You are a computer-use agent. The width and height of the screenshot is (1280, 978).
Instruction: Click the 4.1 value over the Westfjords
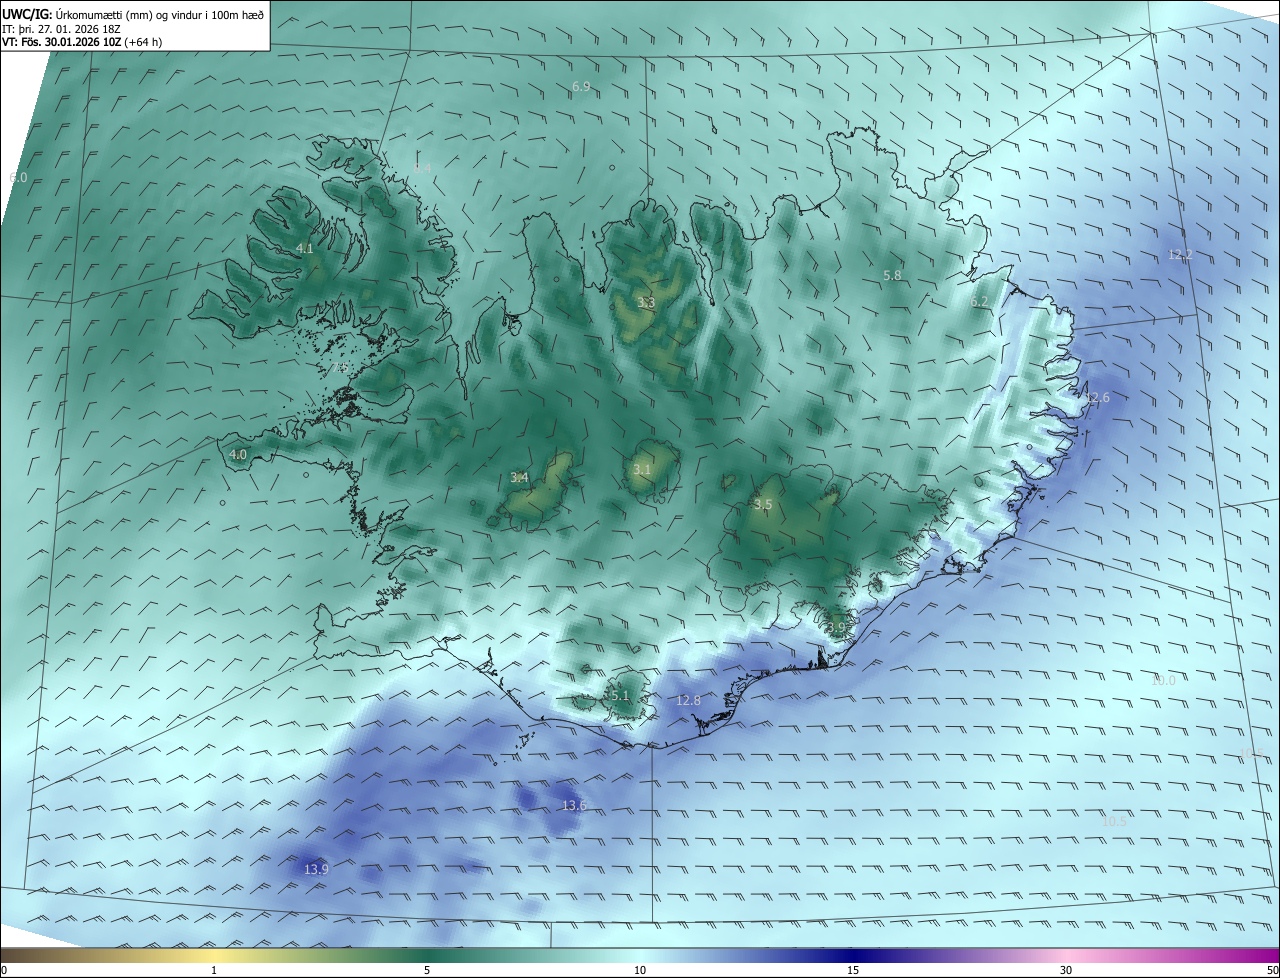[x=305, y=248]
